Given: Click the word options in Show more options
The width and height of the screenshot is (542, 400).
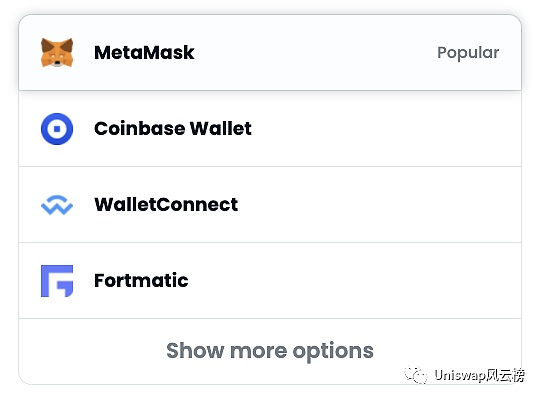Looking at the screenshot, I should 333,352.
